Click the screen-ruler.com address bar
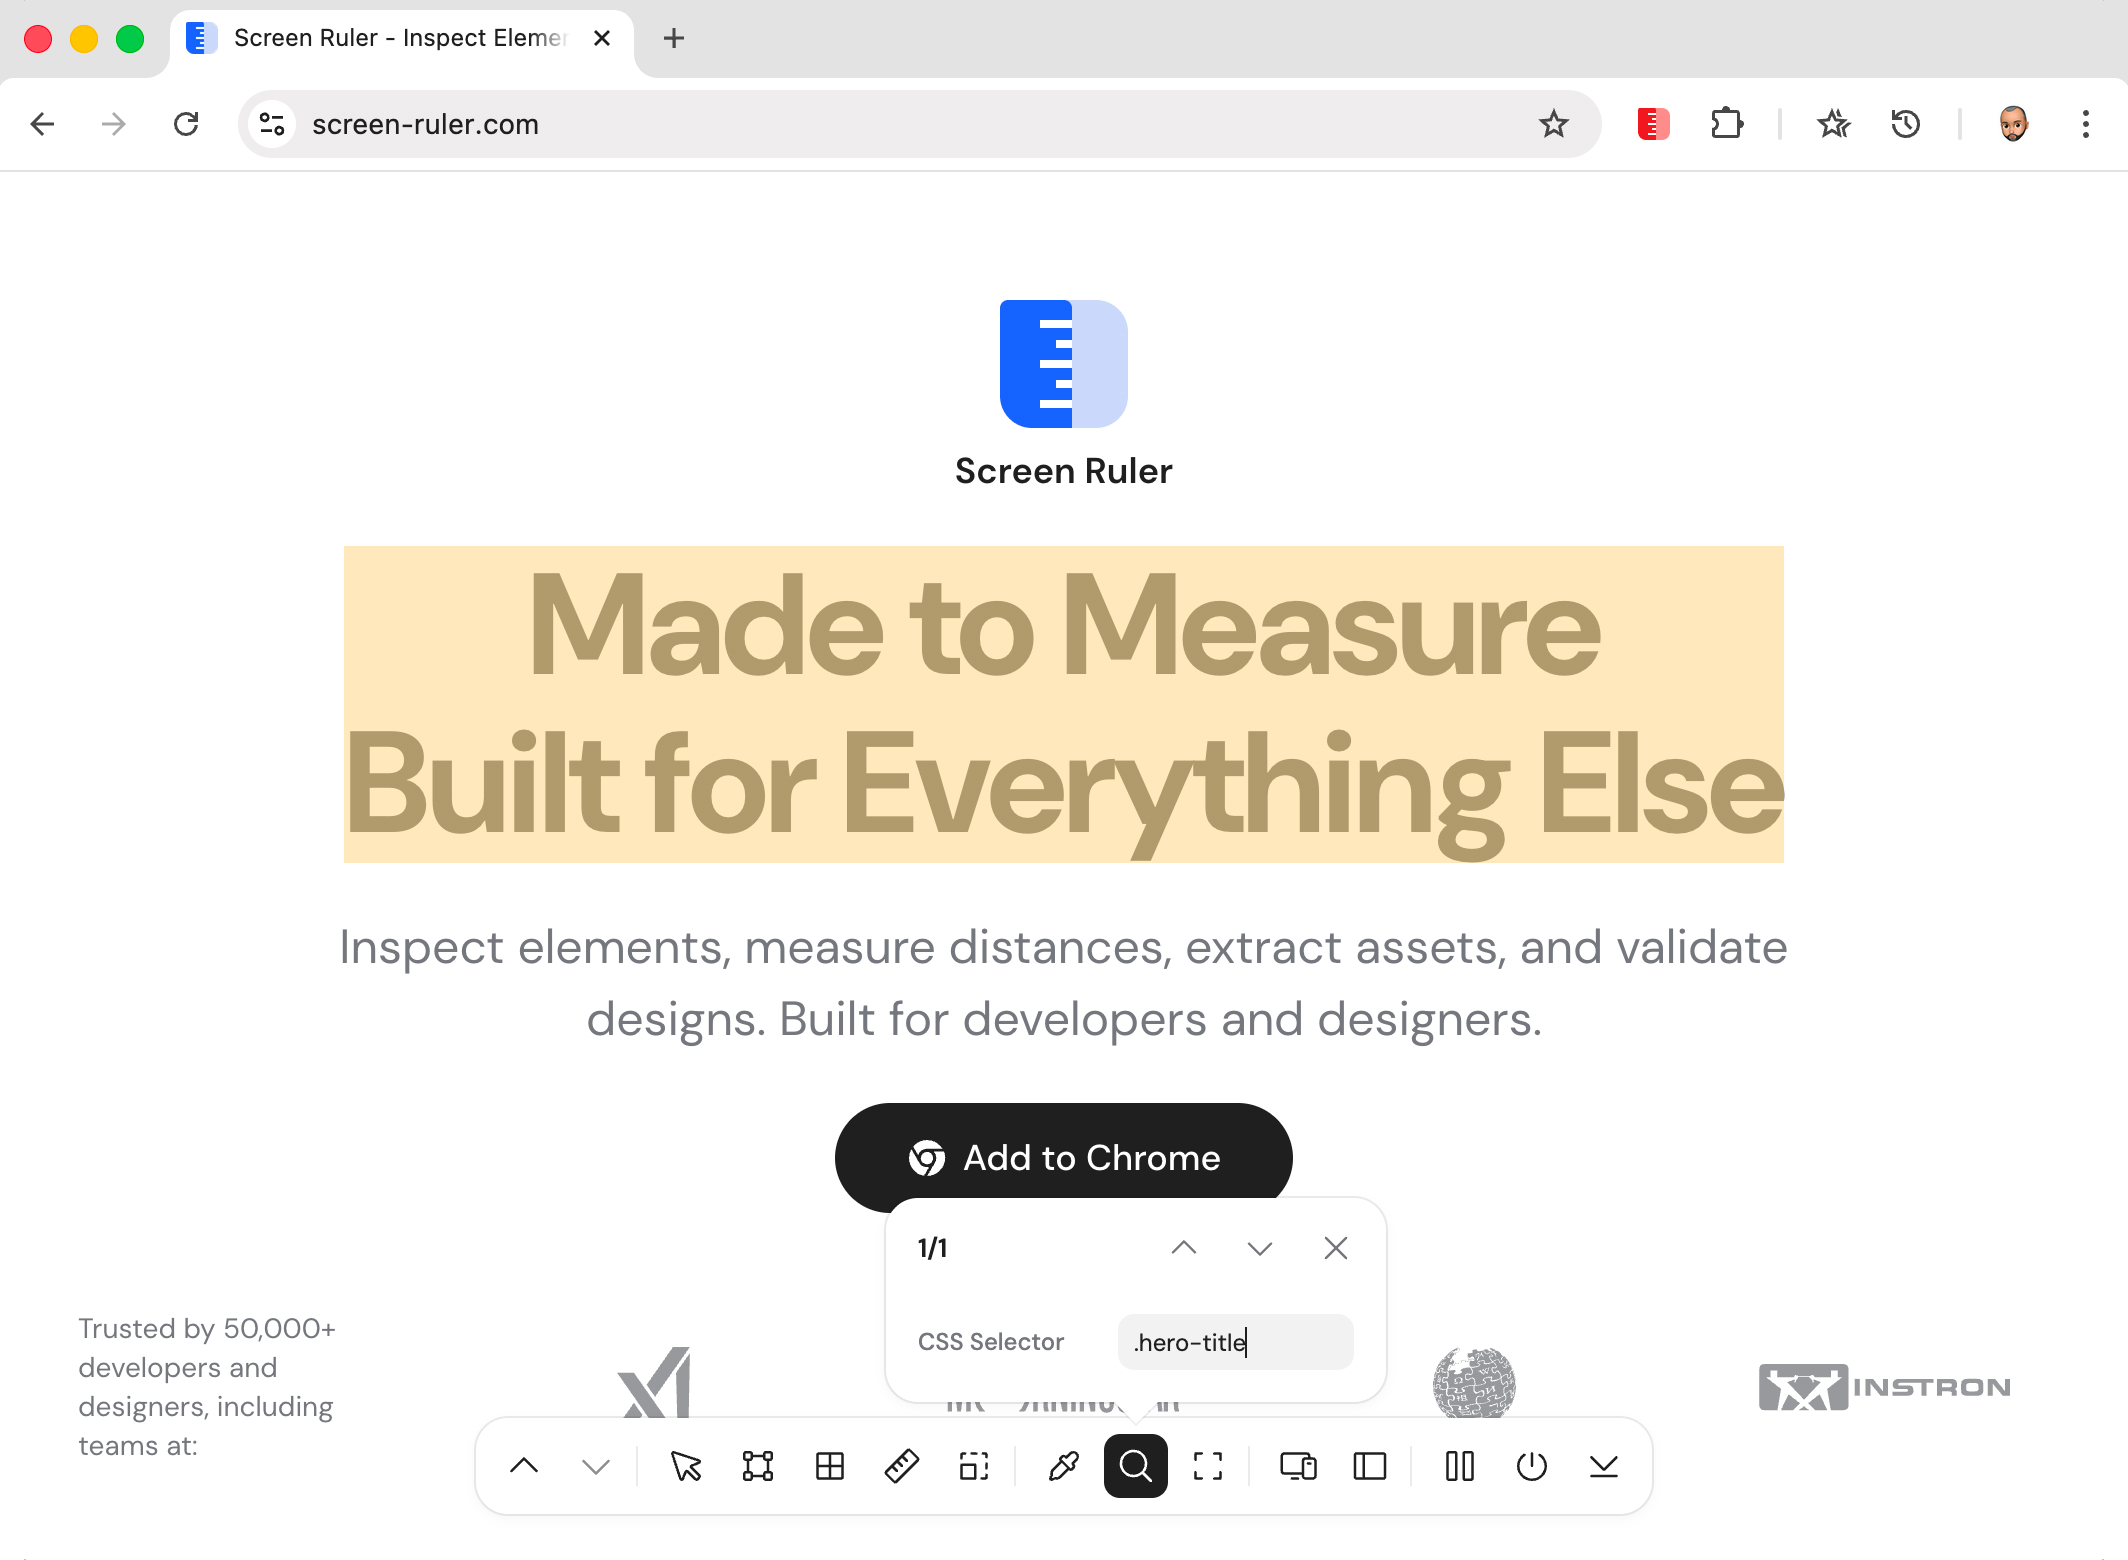The width and height of the screenshot is (2128, 1560). (x=920, y=124)
